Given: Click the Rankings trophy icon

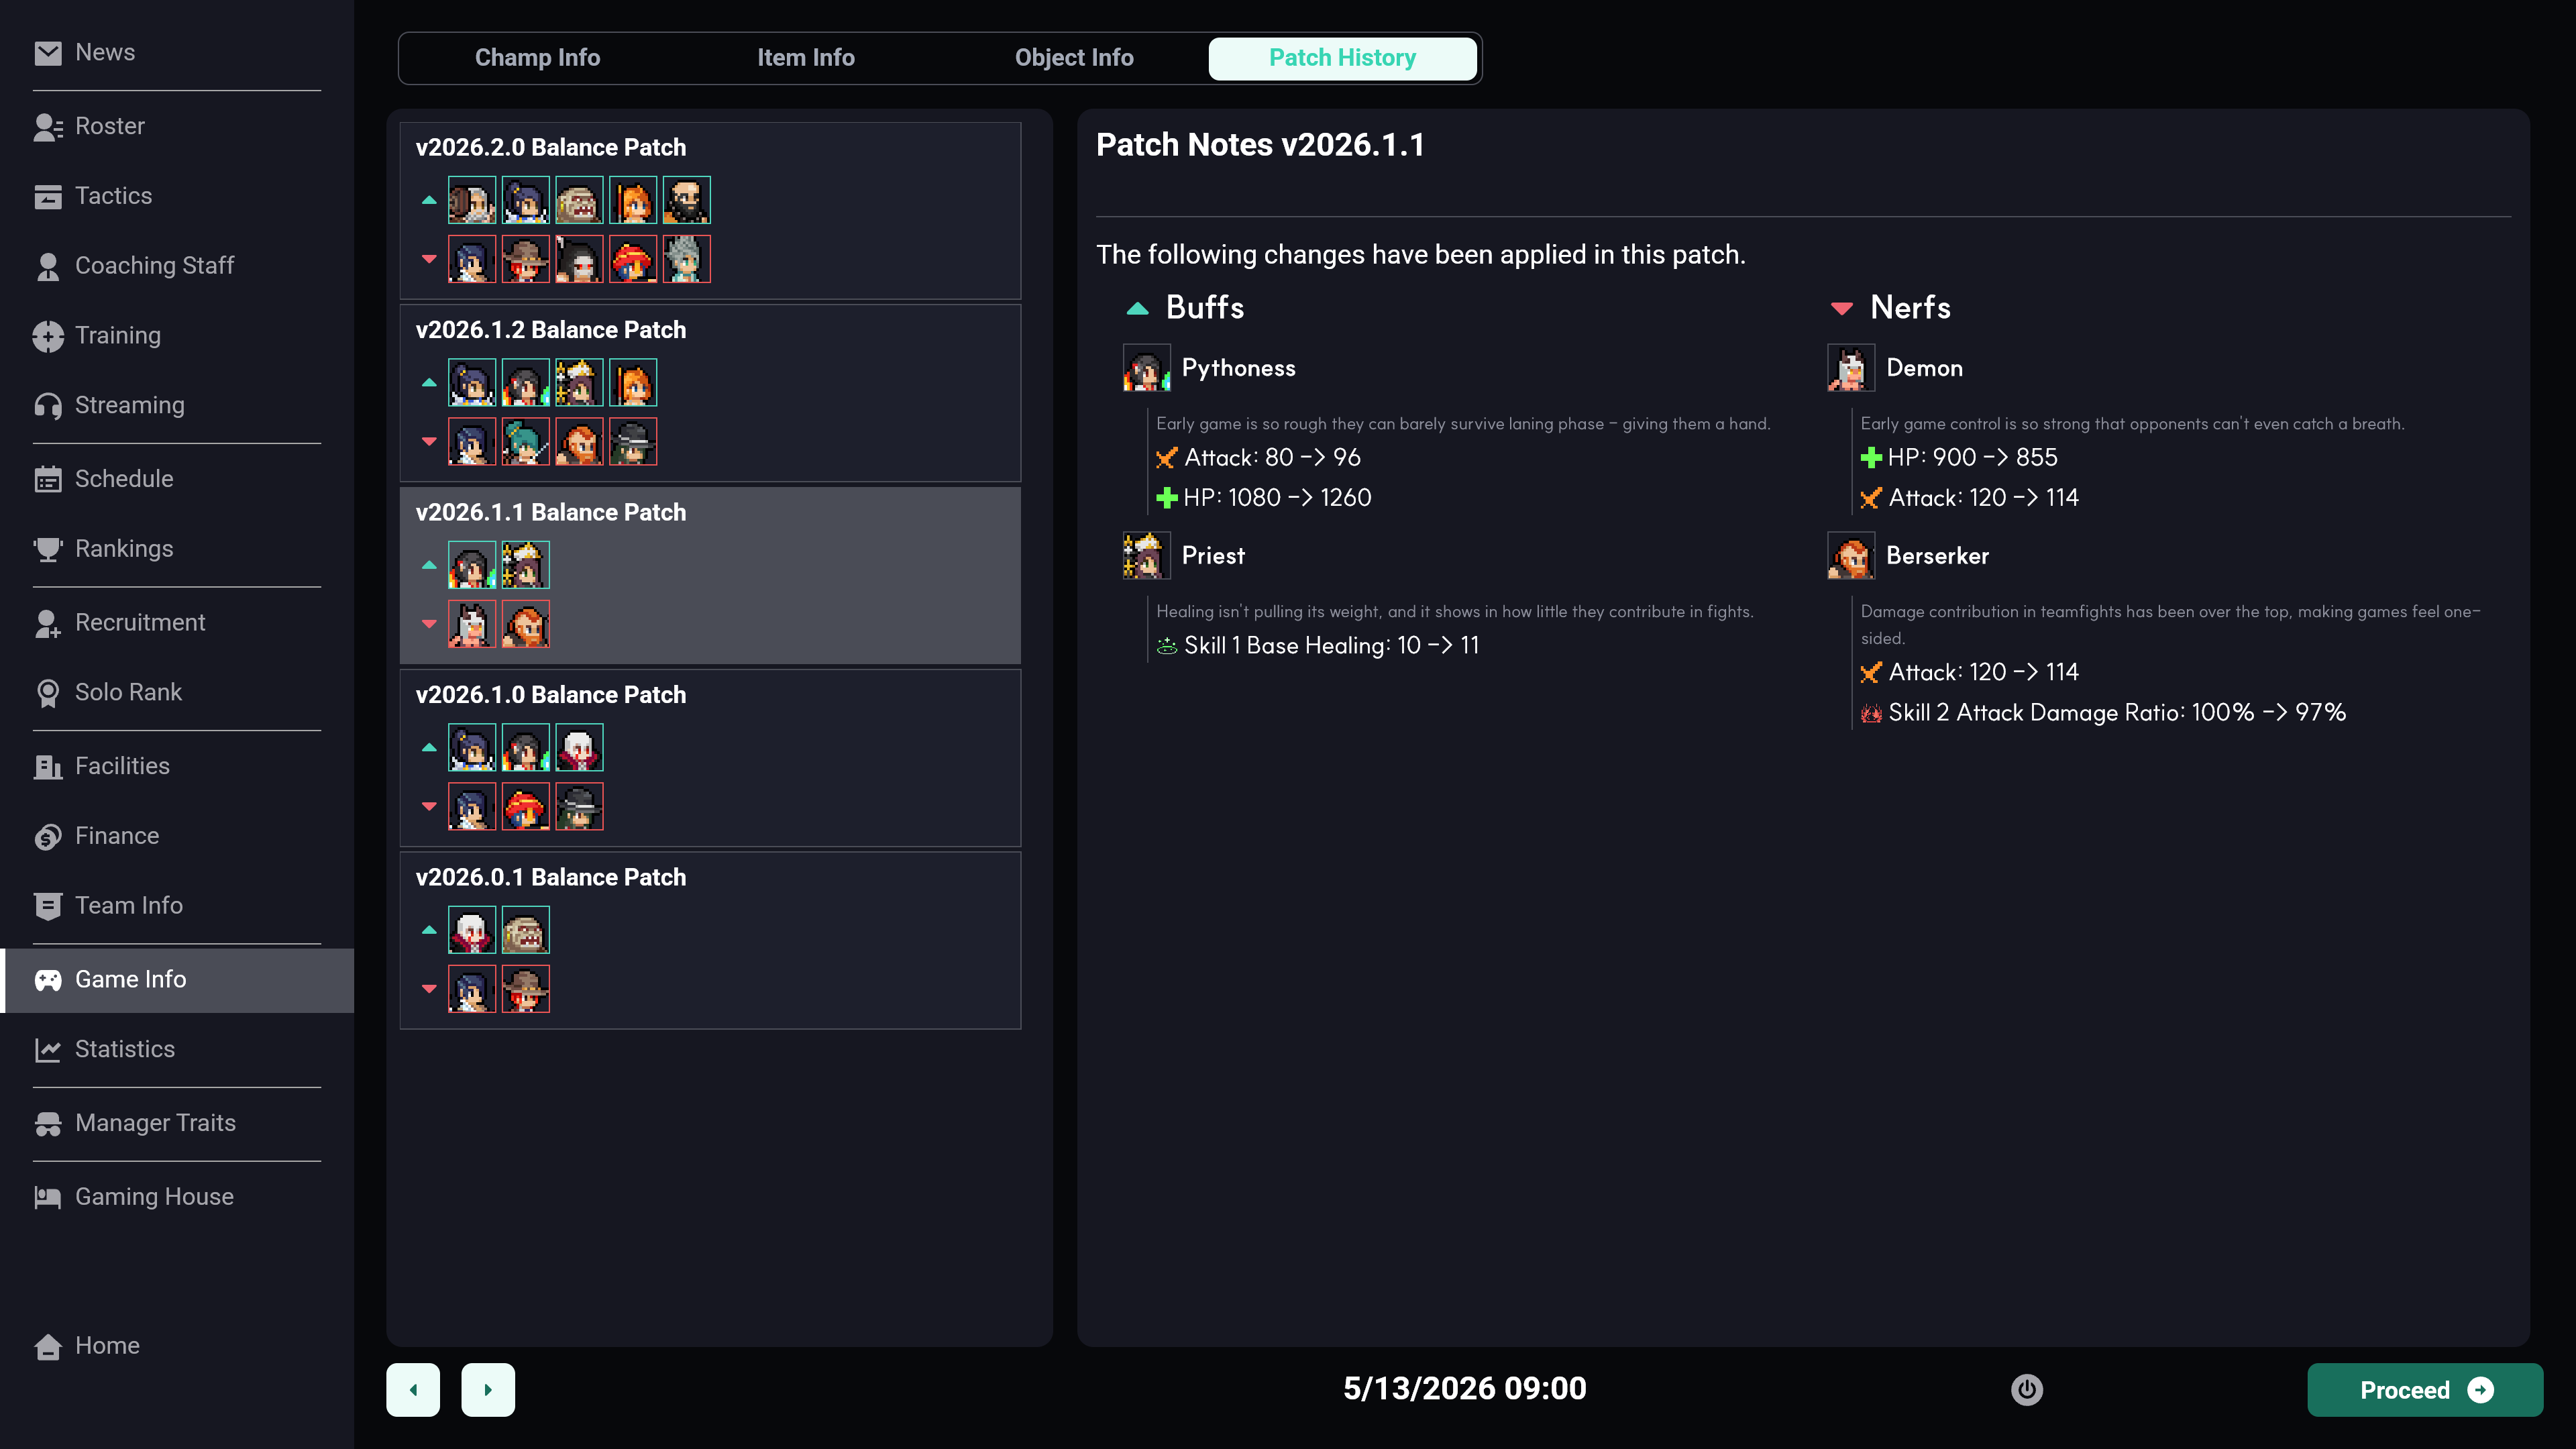Looking at the screenshot, I should coord(47,549).
